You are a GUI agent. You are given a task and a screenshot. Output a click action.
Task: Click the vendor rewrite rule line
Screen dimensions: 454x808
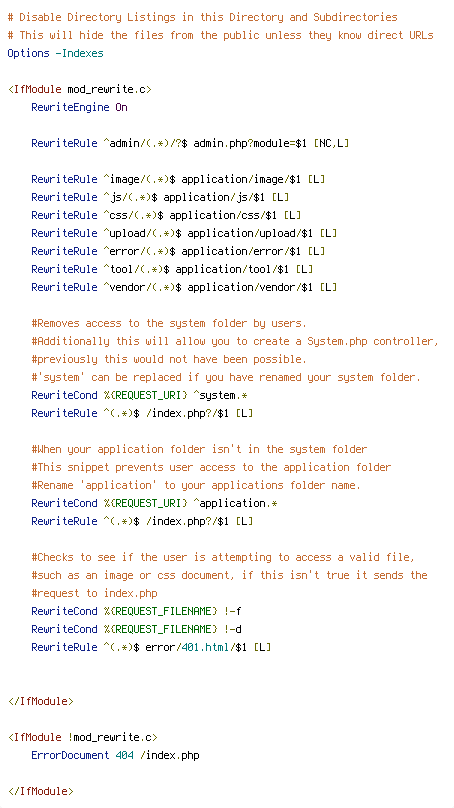click(x=184, y=287)
